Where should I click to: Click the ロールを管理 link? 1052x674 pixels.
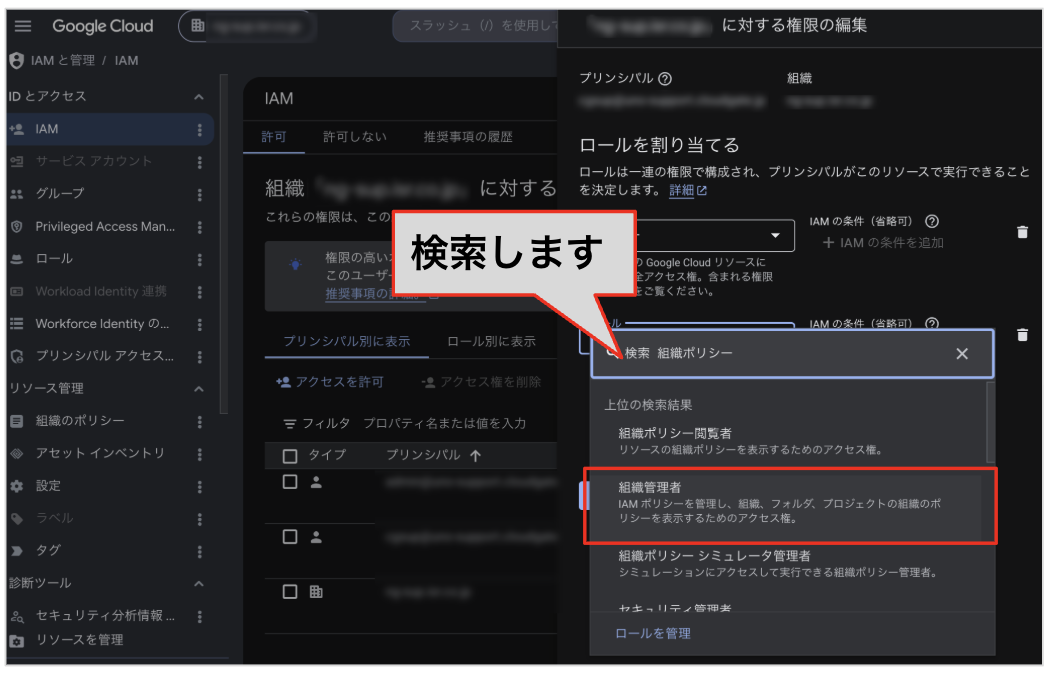(653, 634)
